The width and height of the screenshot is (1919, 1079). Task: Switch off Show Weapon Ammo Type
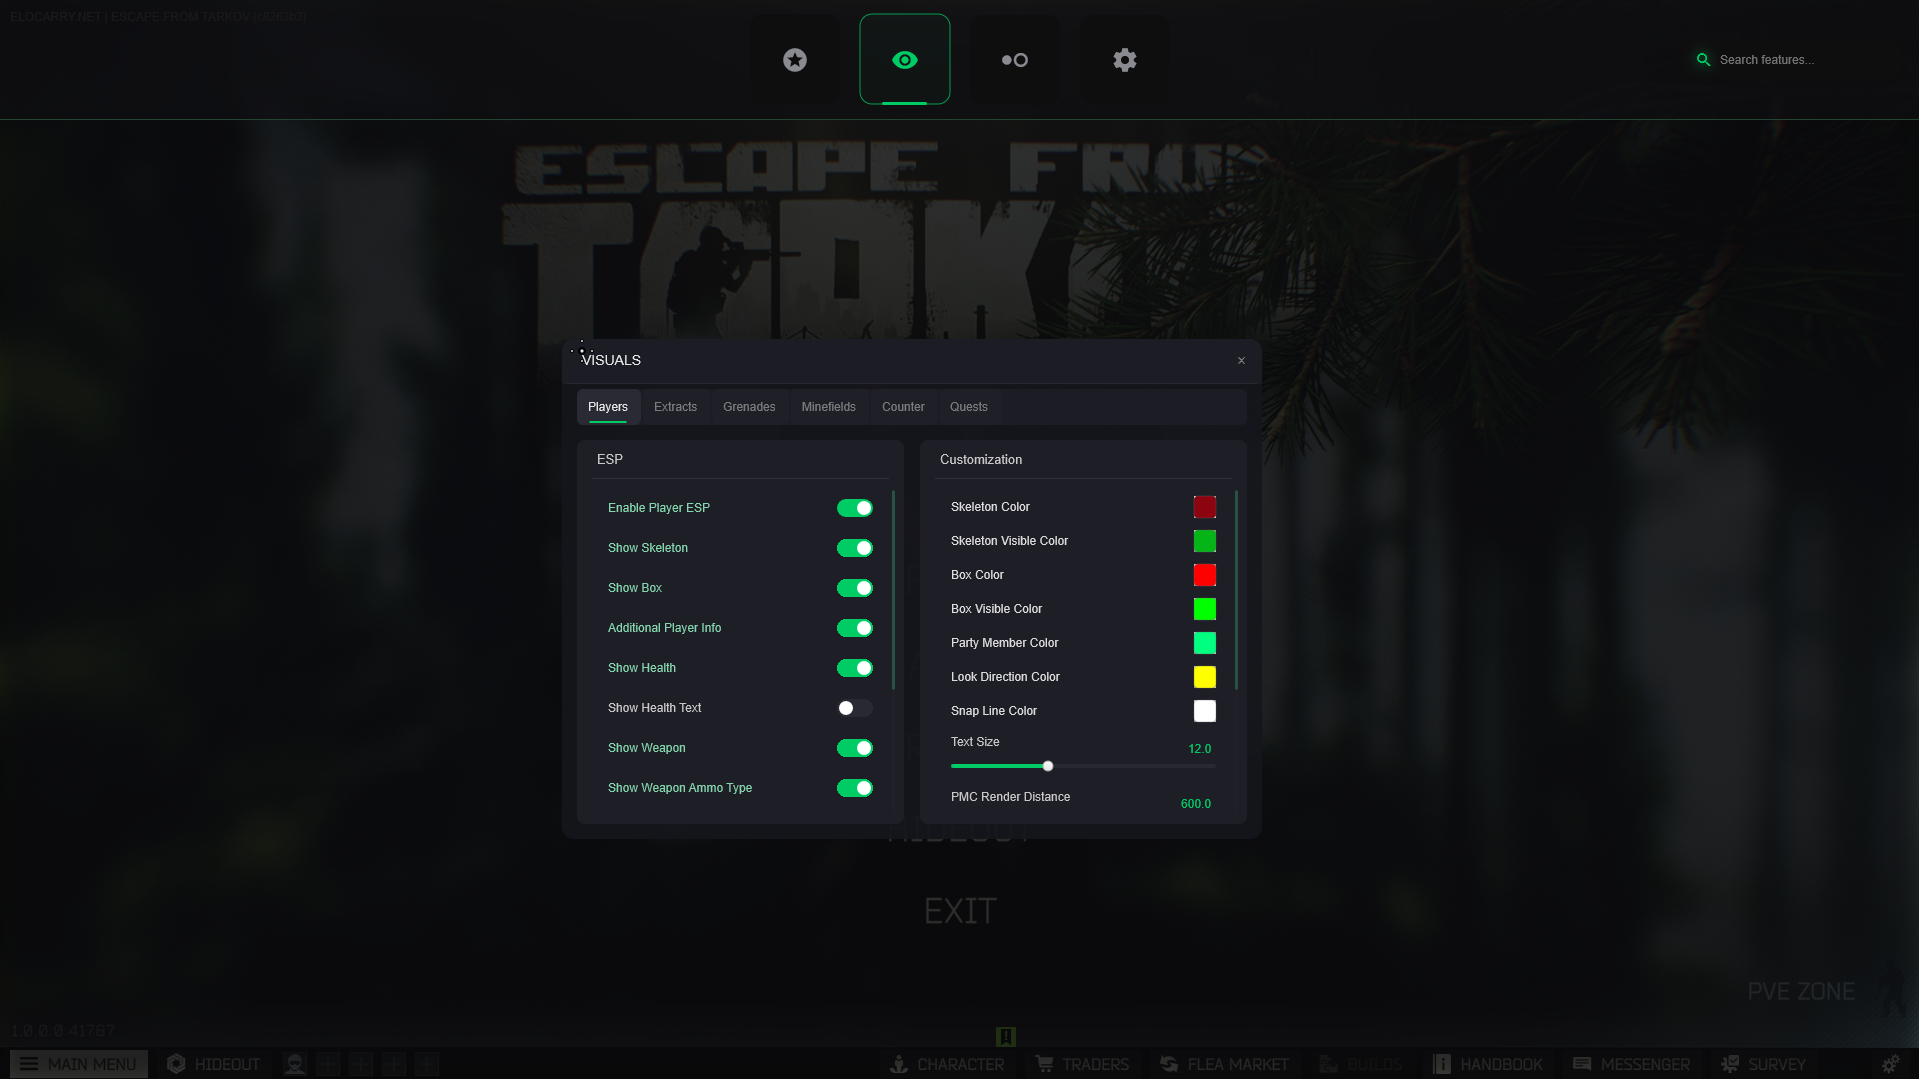[854, 788]
